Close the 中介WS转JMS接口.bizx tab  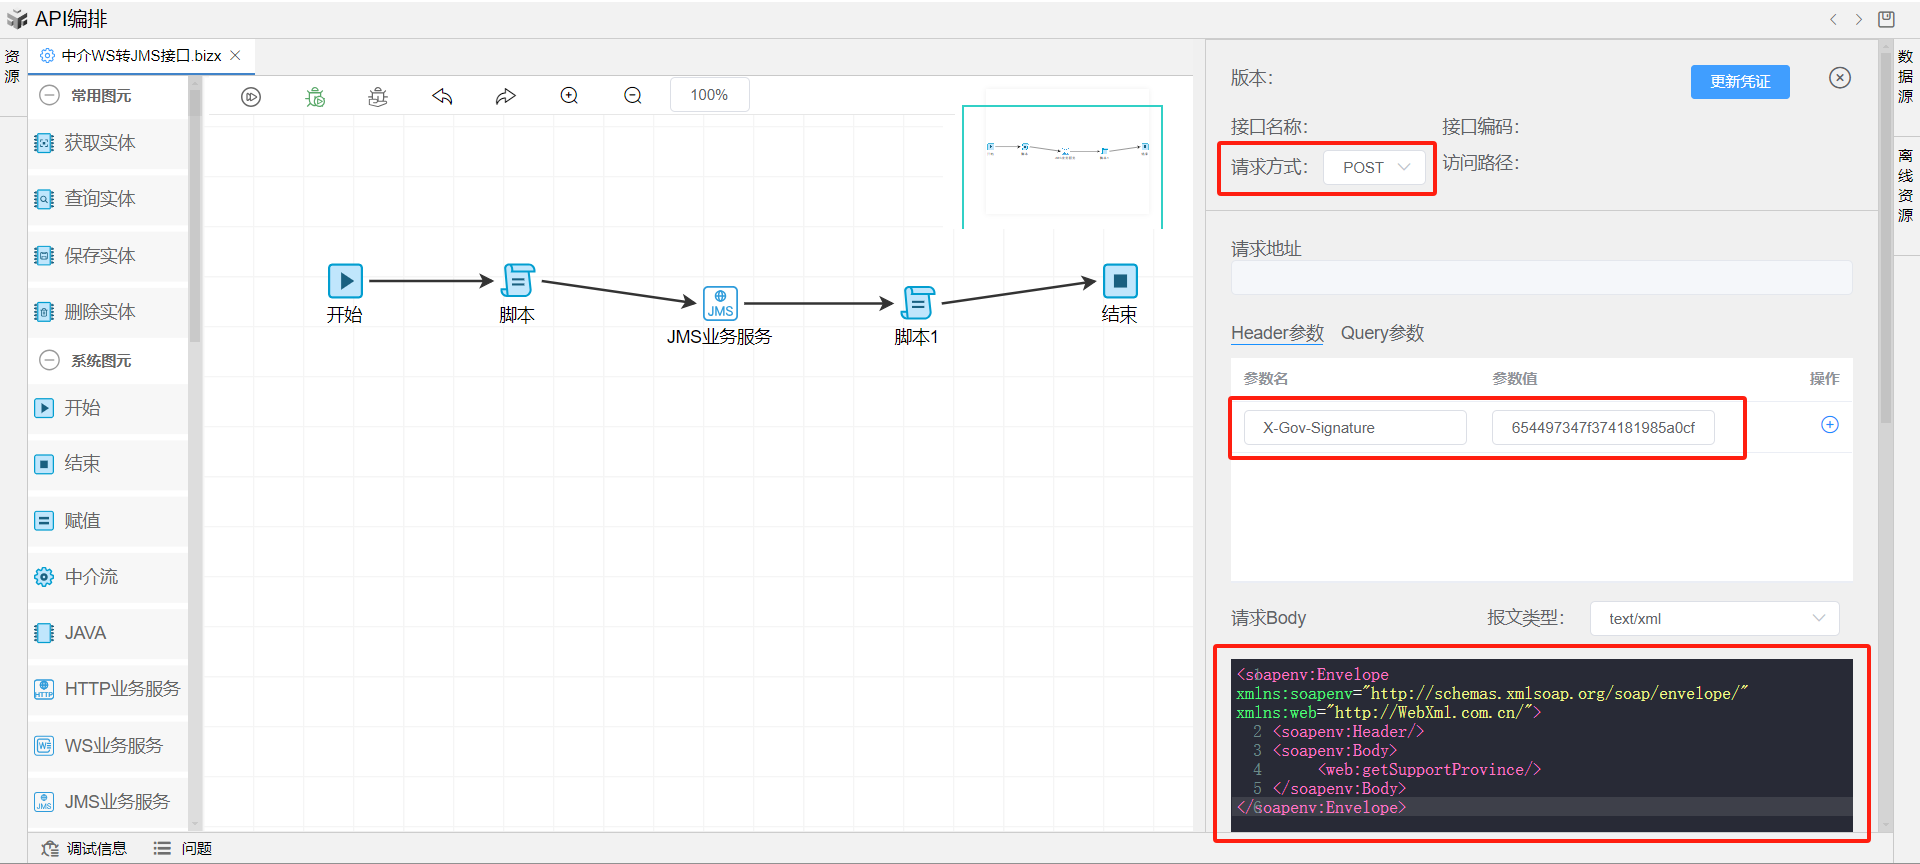[x=236, y=56]
